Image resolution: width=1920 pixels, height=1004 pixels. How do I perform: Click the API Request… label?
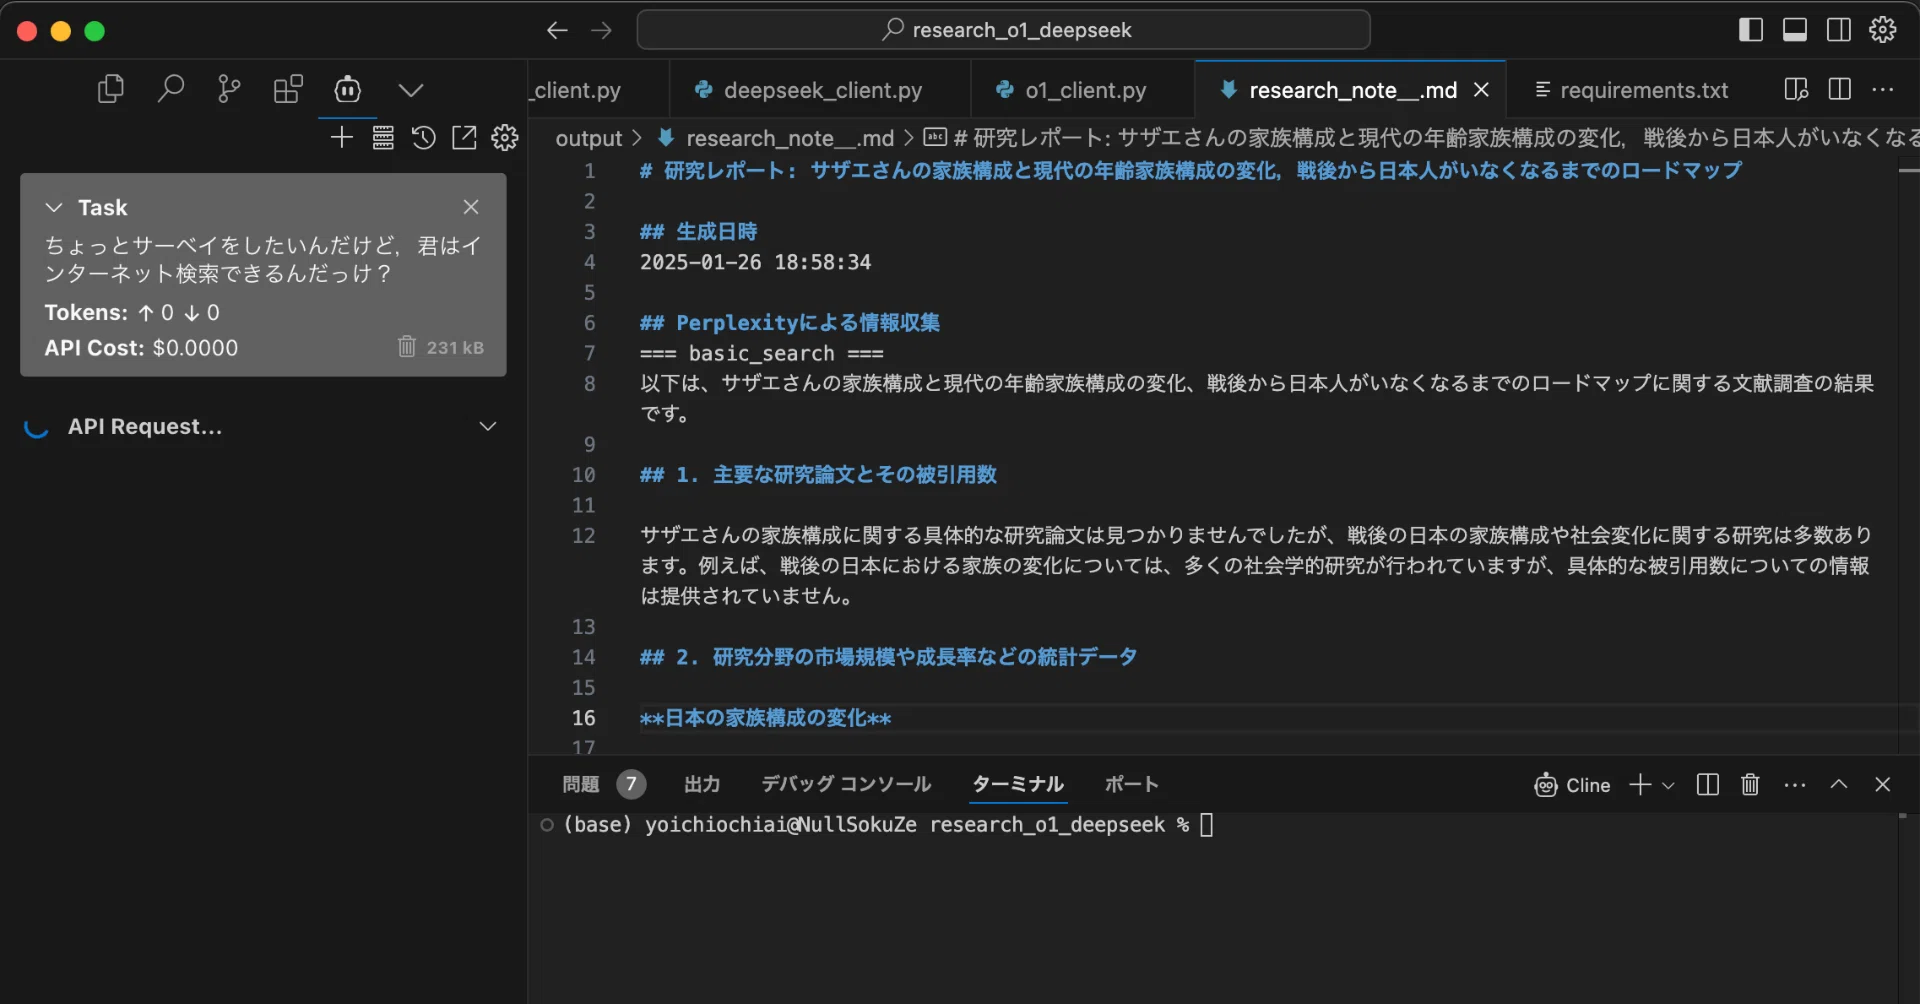tap(145, 426)
